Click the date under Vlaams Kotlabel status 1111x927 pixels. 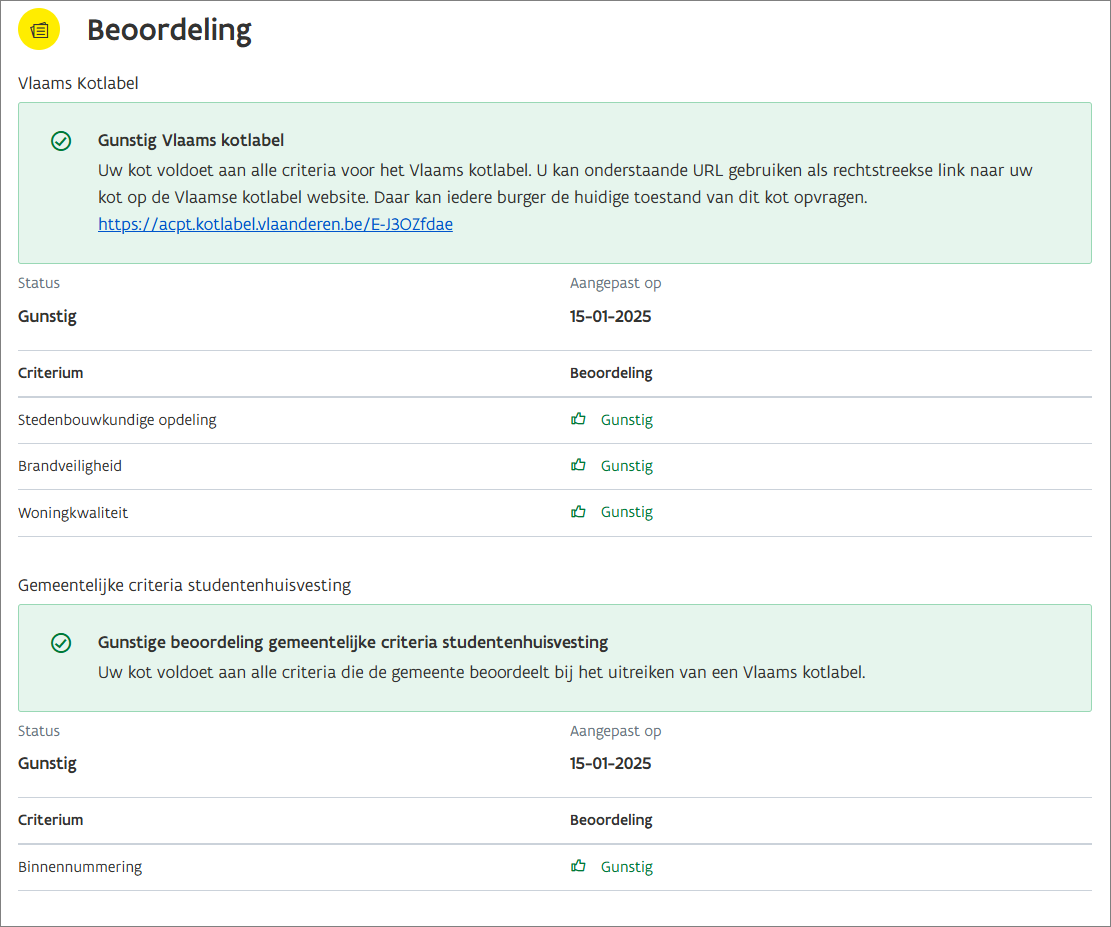click(610, 316)
